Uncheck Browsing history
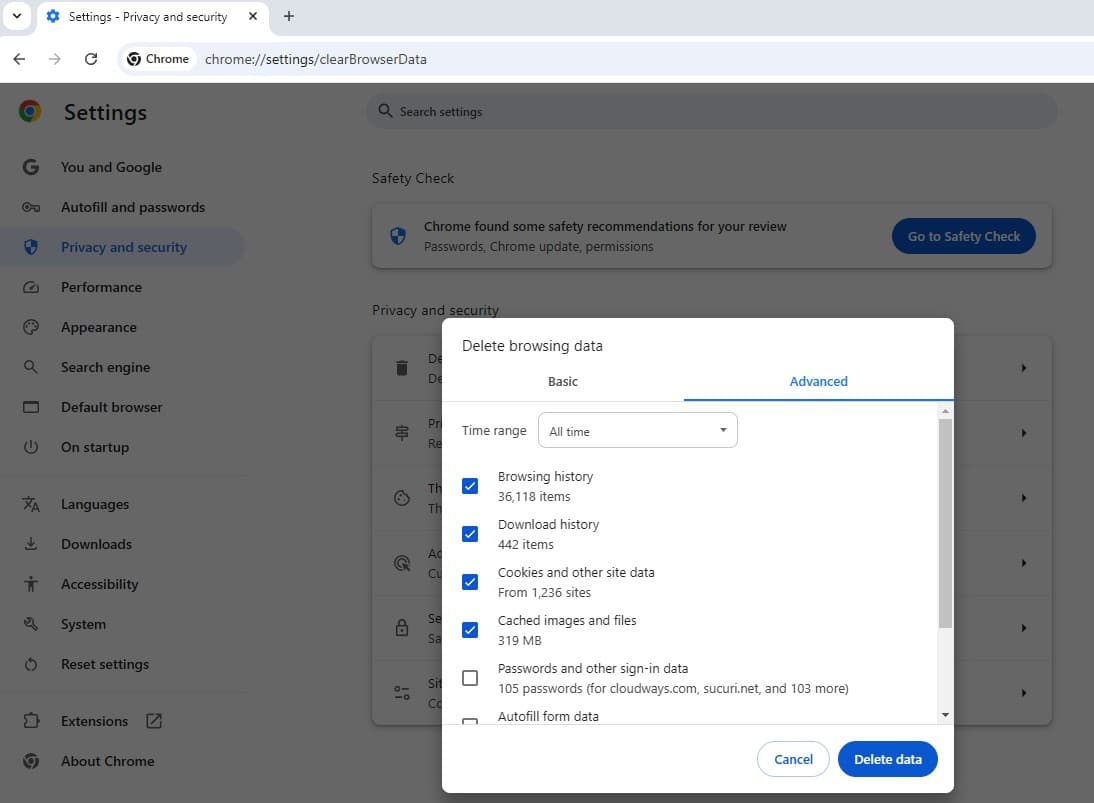Viewport: 1094px width, 803px height. (x=470, y=486)
